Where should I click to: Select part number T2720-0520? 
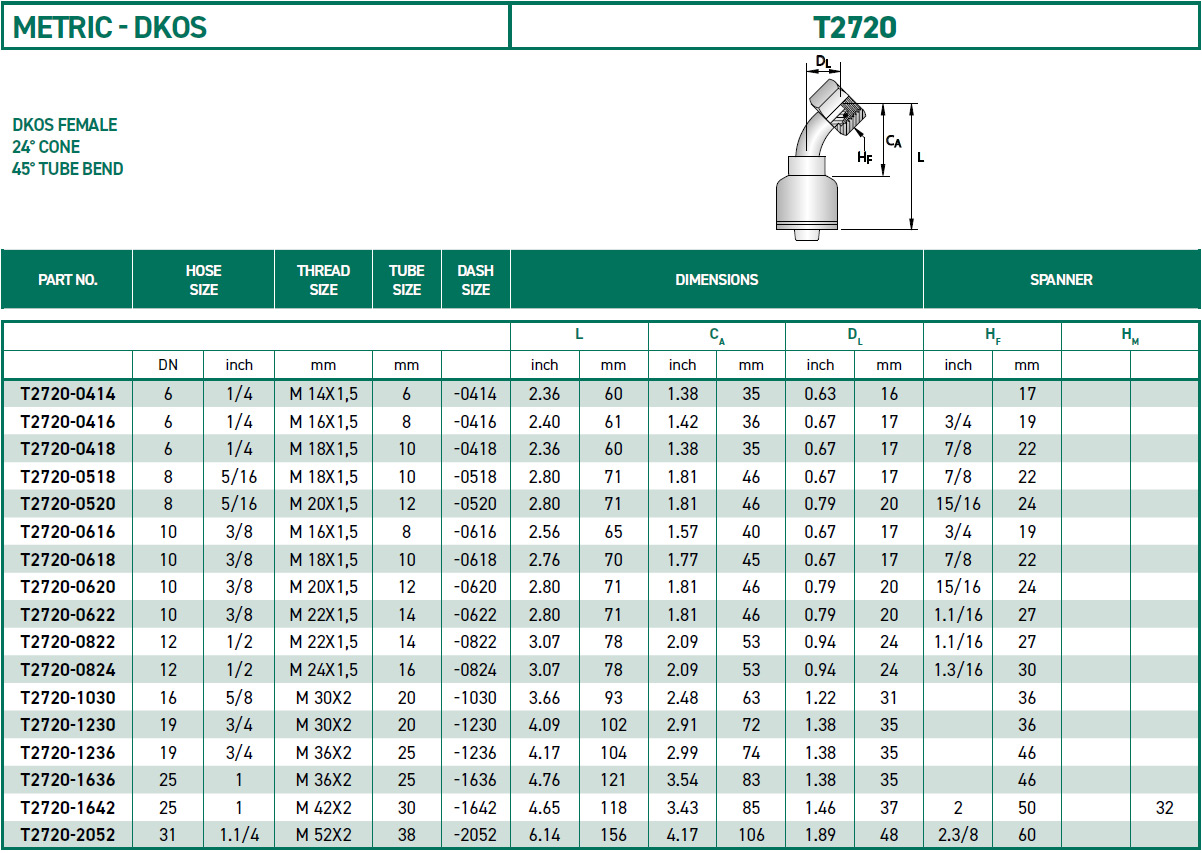[68, 504]
